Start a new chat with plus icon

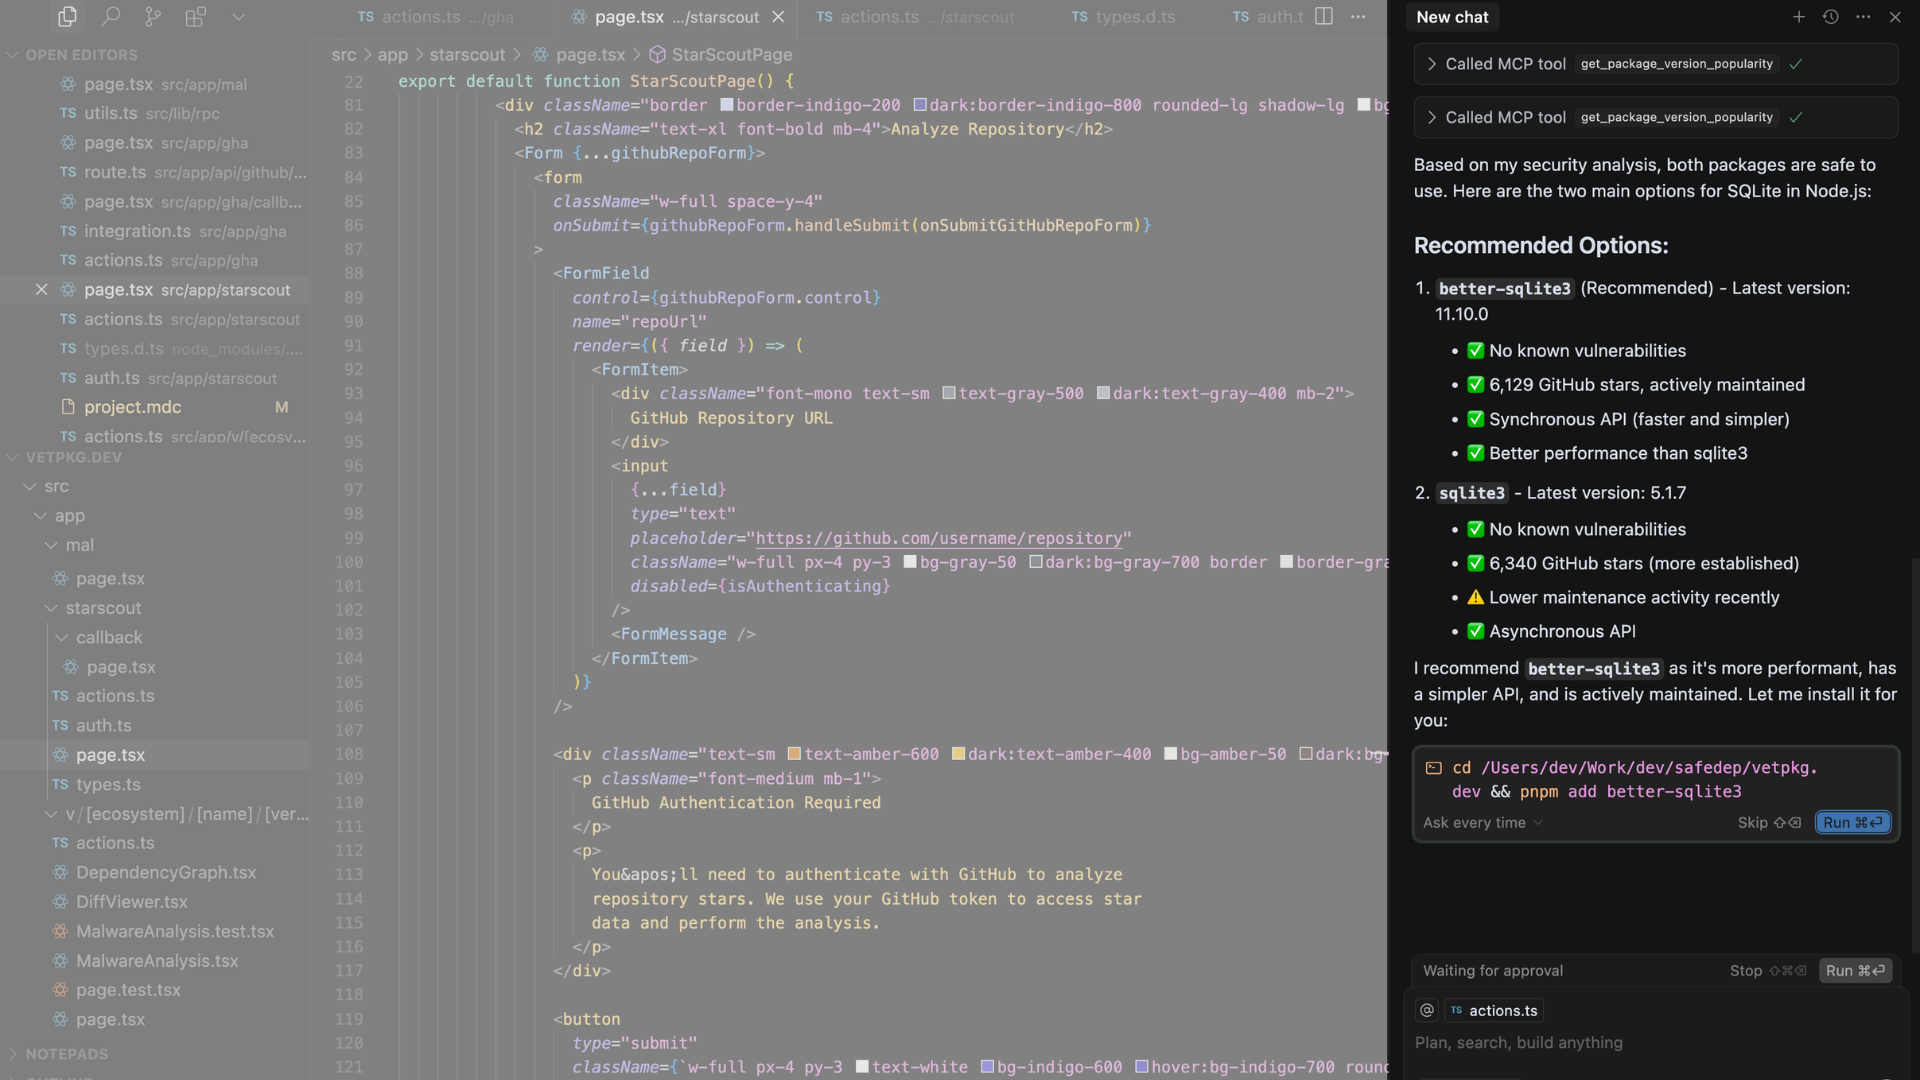pyautogui.click(x=1799, y=17)
